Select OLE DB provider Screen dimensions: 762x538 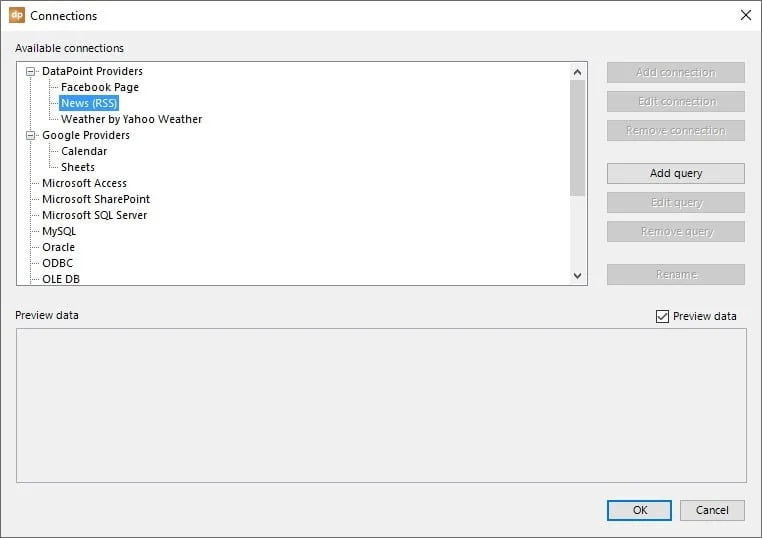pyautogui.click(x=61, y=279)
